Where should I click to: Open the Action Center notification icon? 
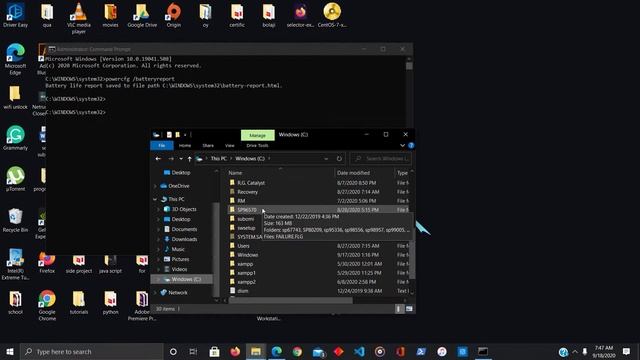[x=626, y=351]
